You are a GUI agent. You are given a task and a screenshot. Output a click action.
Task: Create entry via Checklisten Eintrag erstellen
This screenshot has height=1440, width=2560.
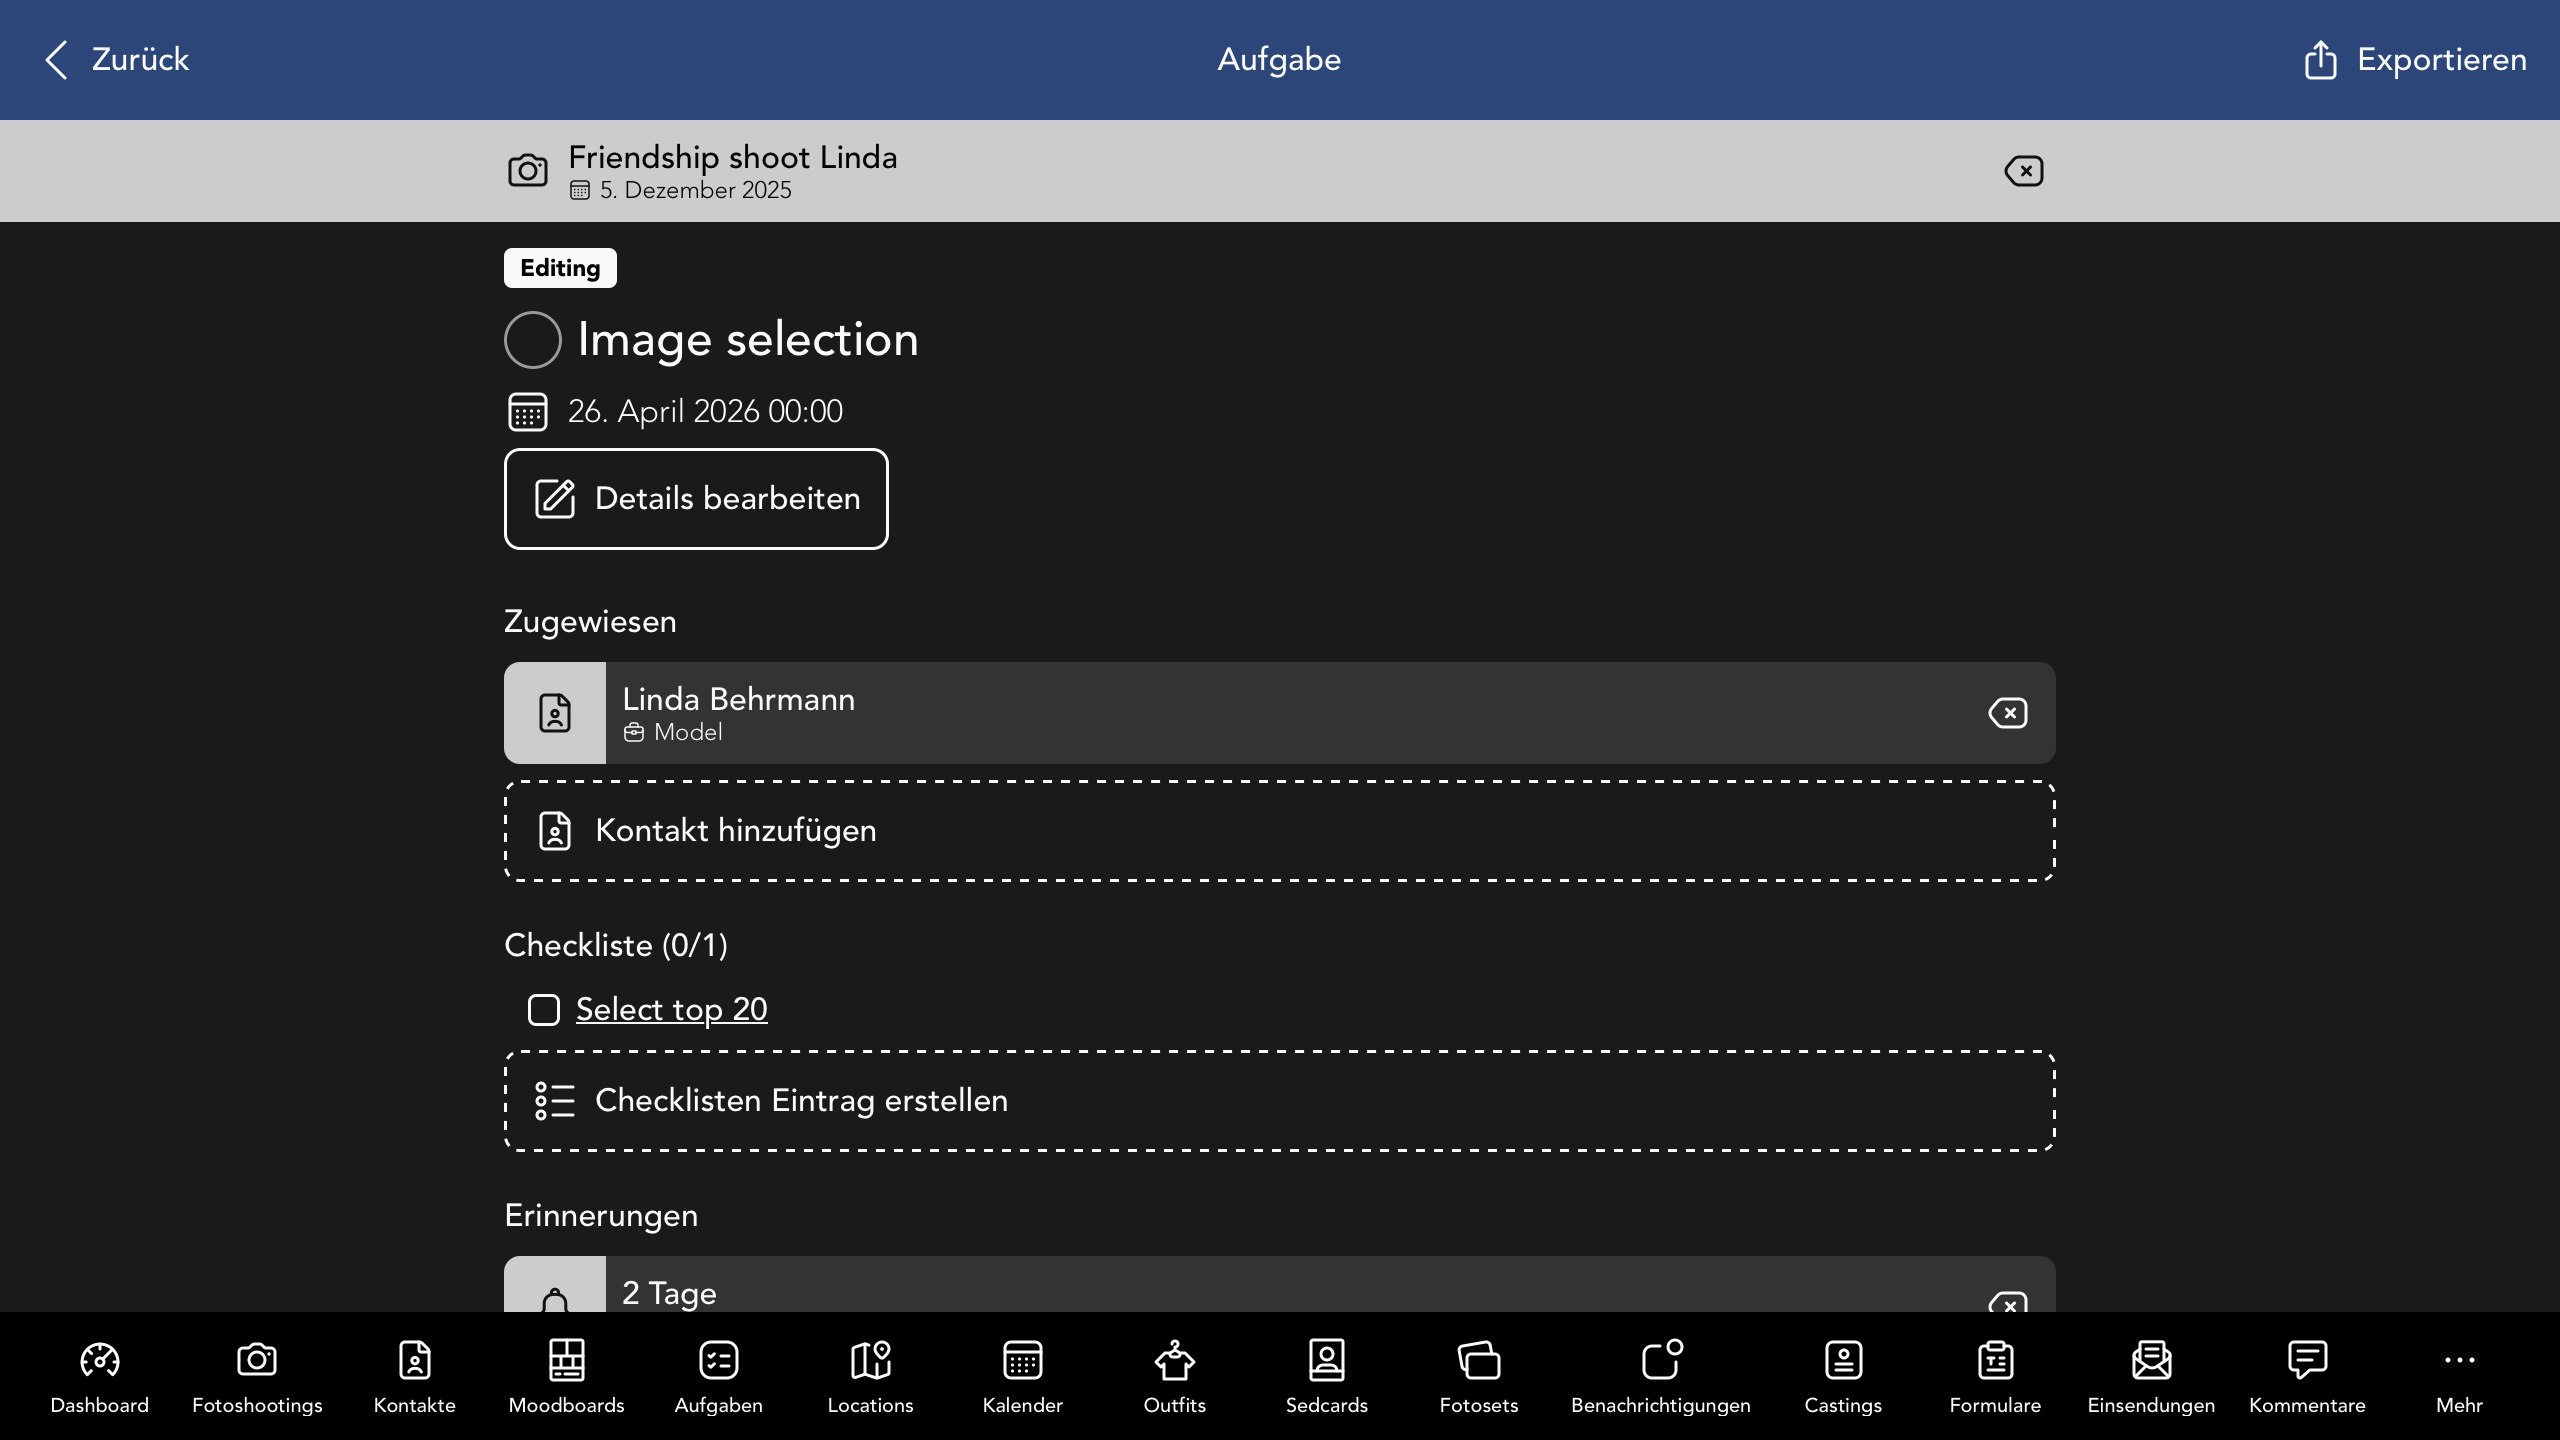(1279, 1101)
